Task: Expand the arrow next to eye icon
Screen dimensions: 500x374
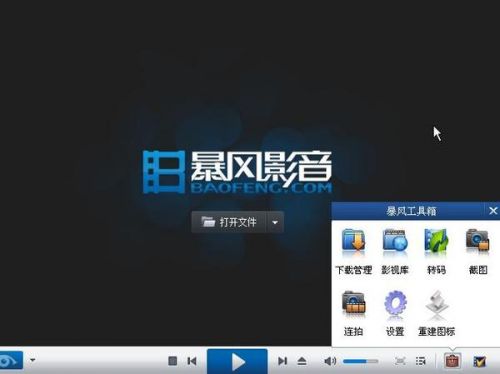Action: click(32, 360)
